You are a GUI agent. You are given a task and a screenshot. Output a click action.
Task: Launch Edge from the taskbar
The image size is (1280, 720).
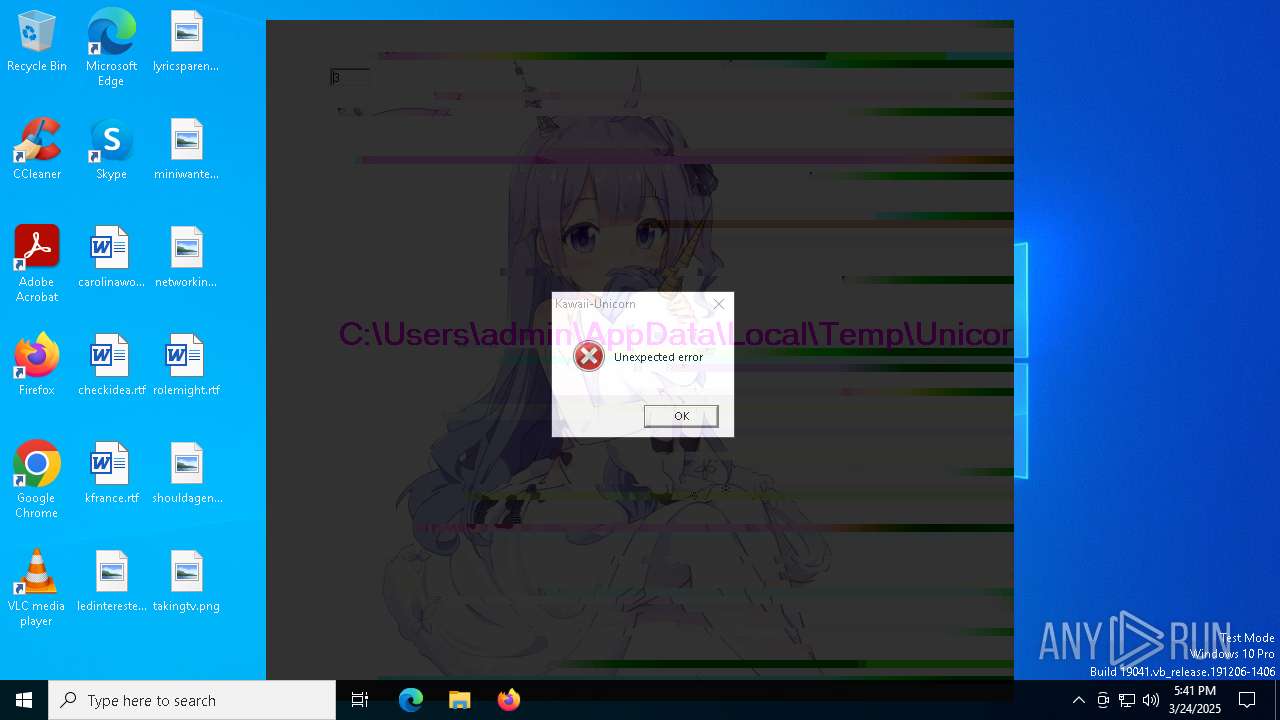click(411, 700)
